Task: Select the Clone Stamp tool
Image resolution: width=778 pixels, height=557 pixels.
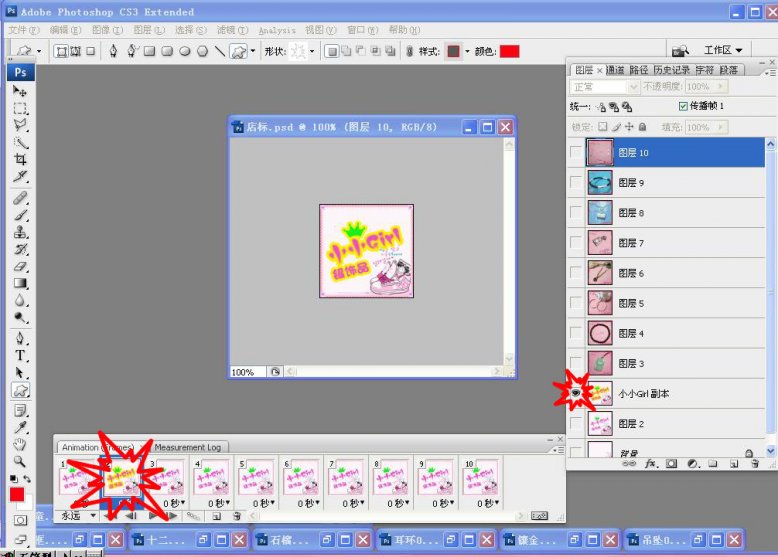Action: coord(20,232)
